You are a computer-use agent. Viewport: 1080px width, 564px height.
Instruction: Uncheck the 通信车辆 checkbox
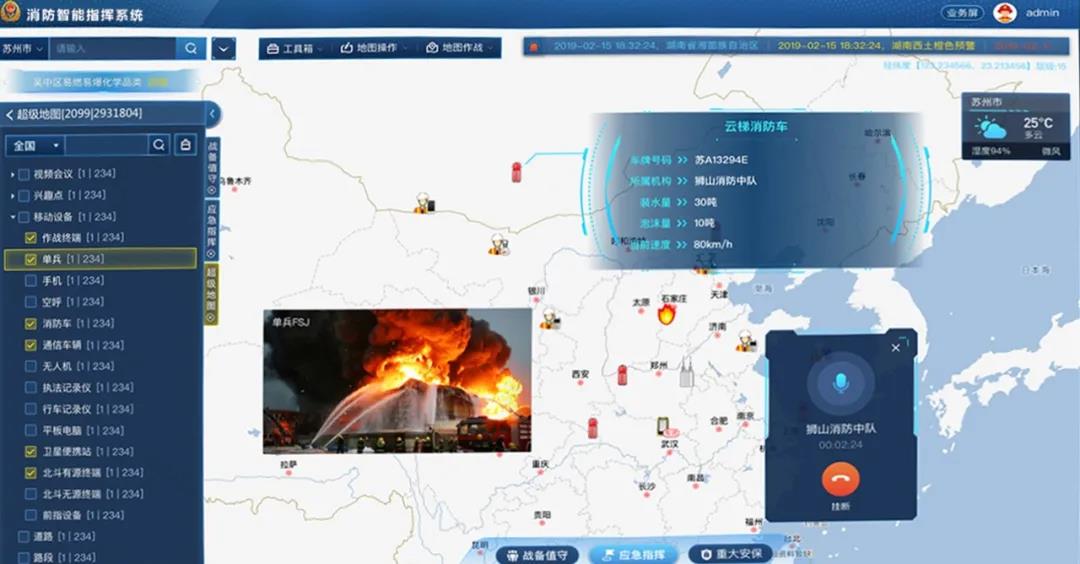coord(31,345)
